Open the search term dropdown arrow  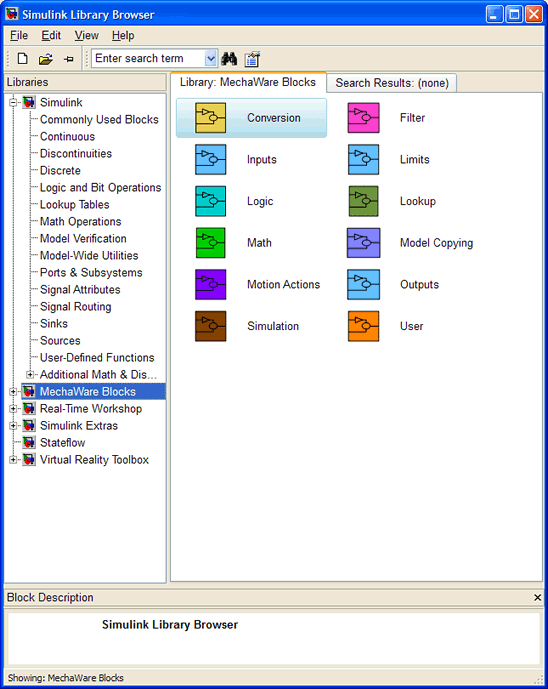211,58
